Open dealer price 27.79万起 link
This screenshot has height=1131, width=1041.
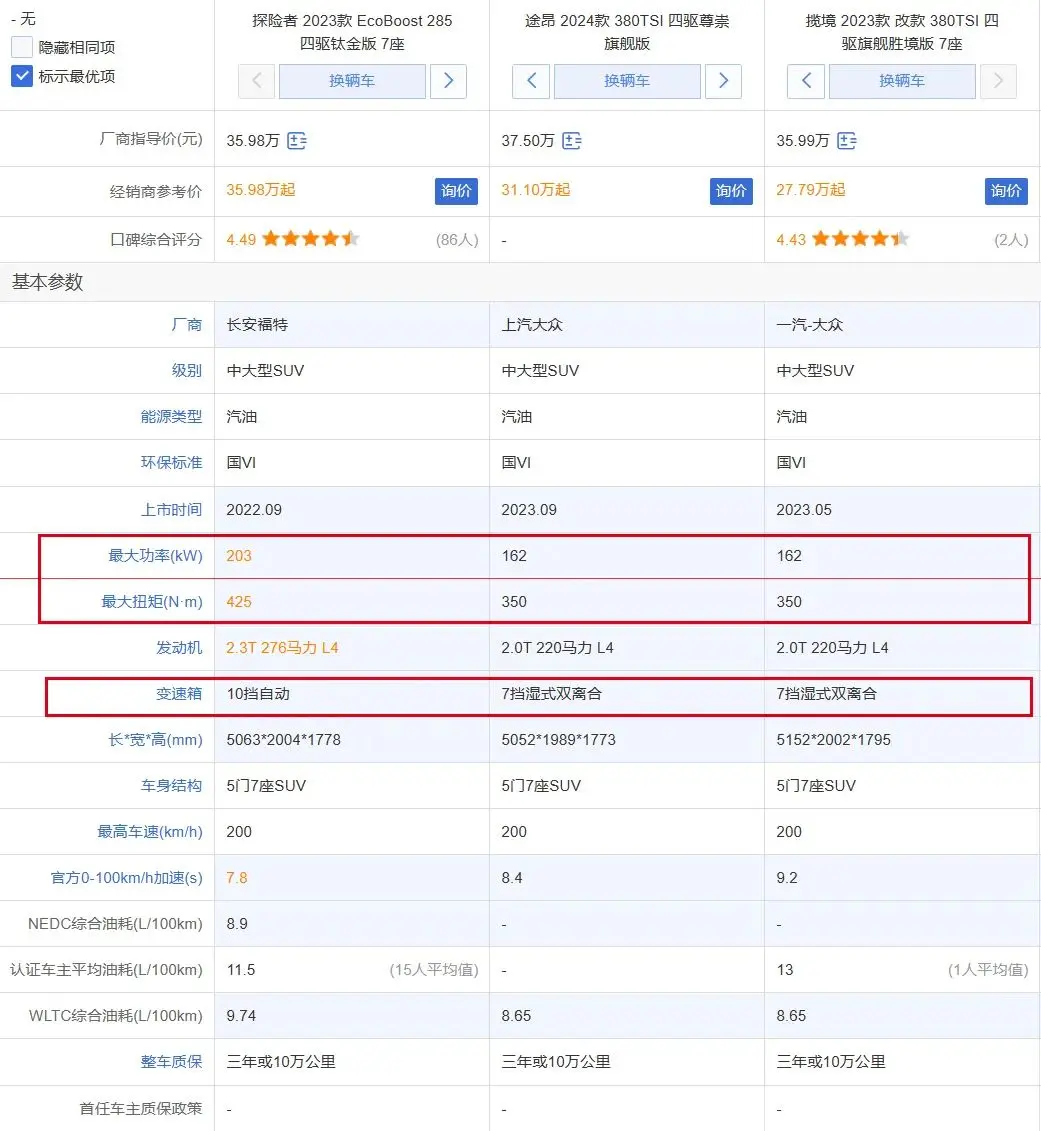tap(811, 190)
